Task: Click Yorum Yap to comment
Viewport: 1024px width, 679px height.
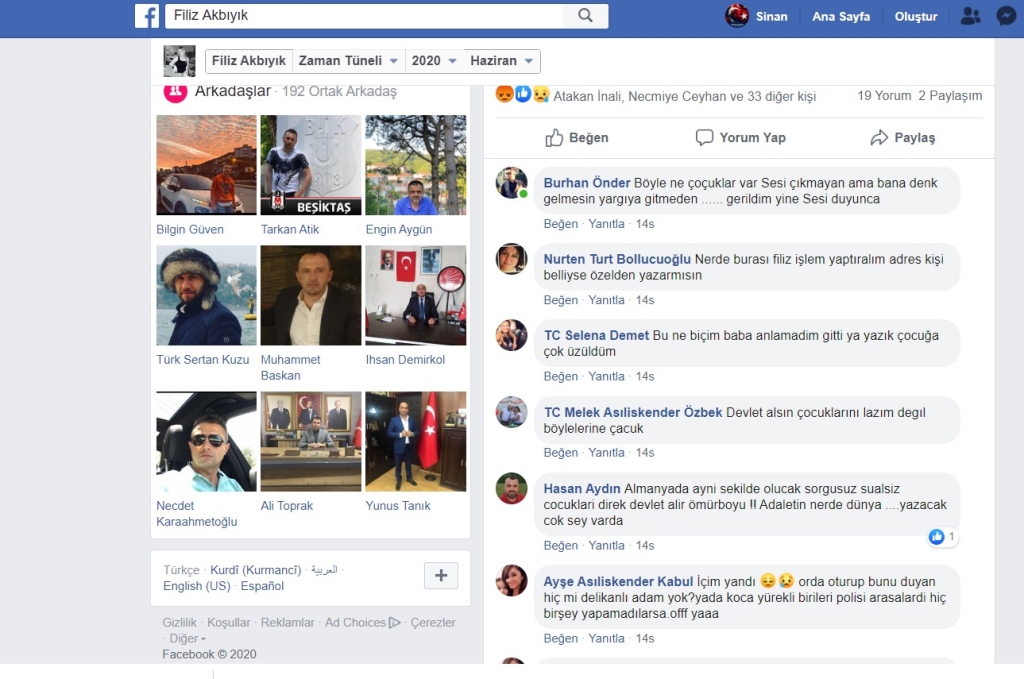Action: click(740, 138)
